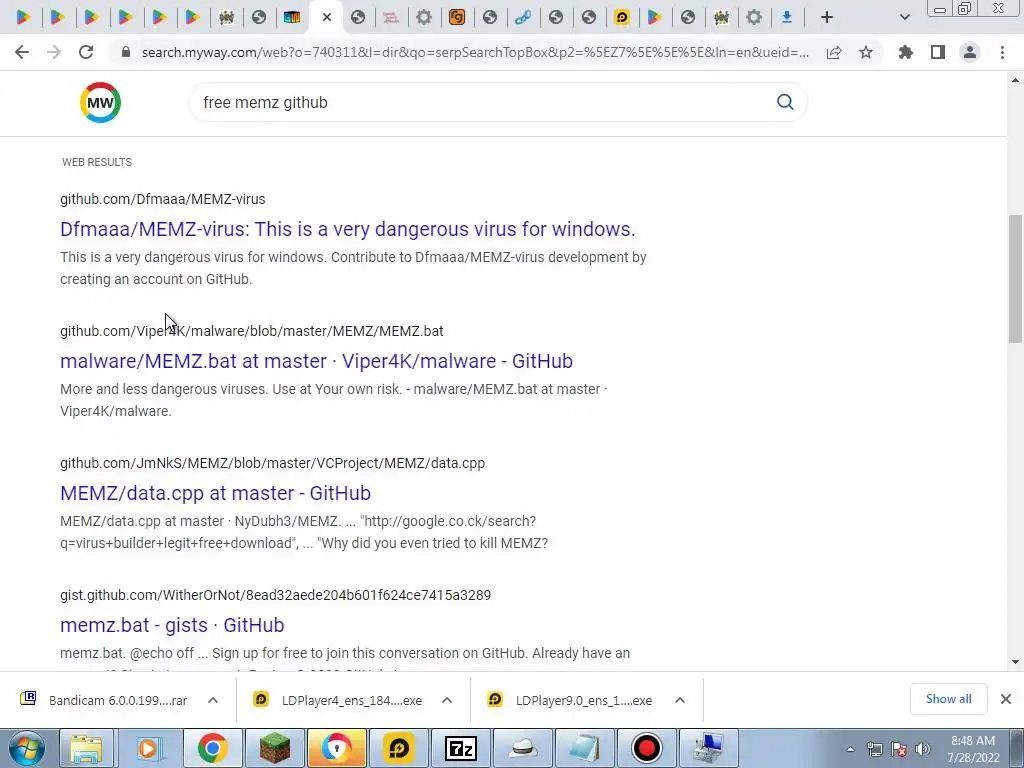This screenshot has height=768, width=1024.
Task: Open the Extensions puzzle icon
Action: (906, 52)
